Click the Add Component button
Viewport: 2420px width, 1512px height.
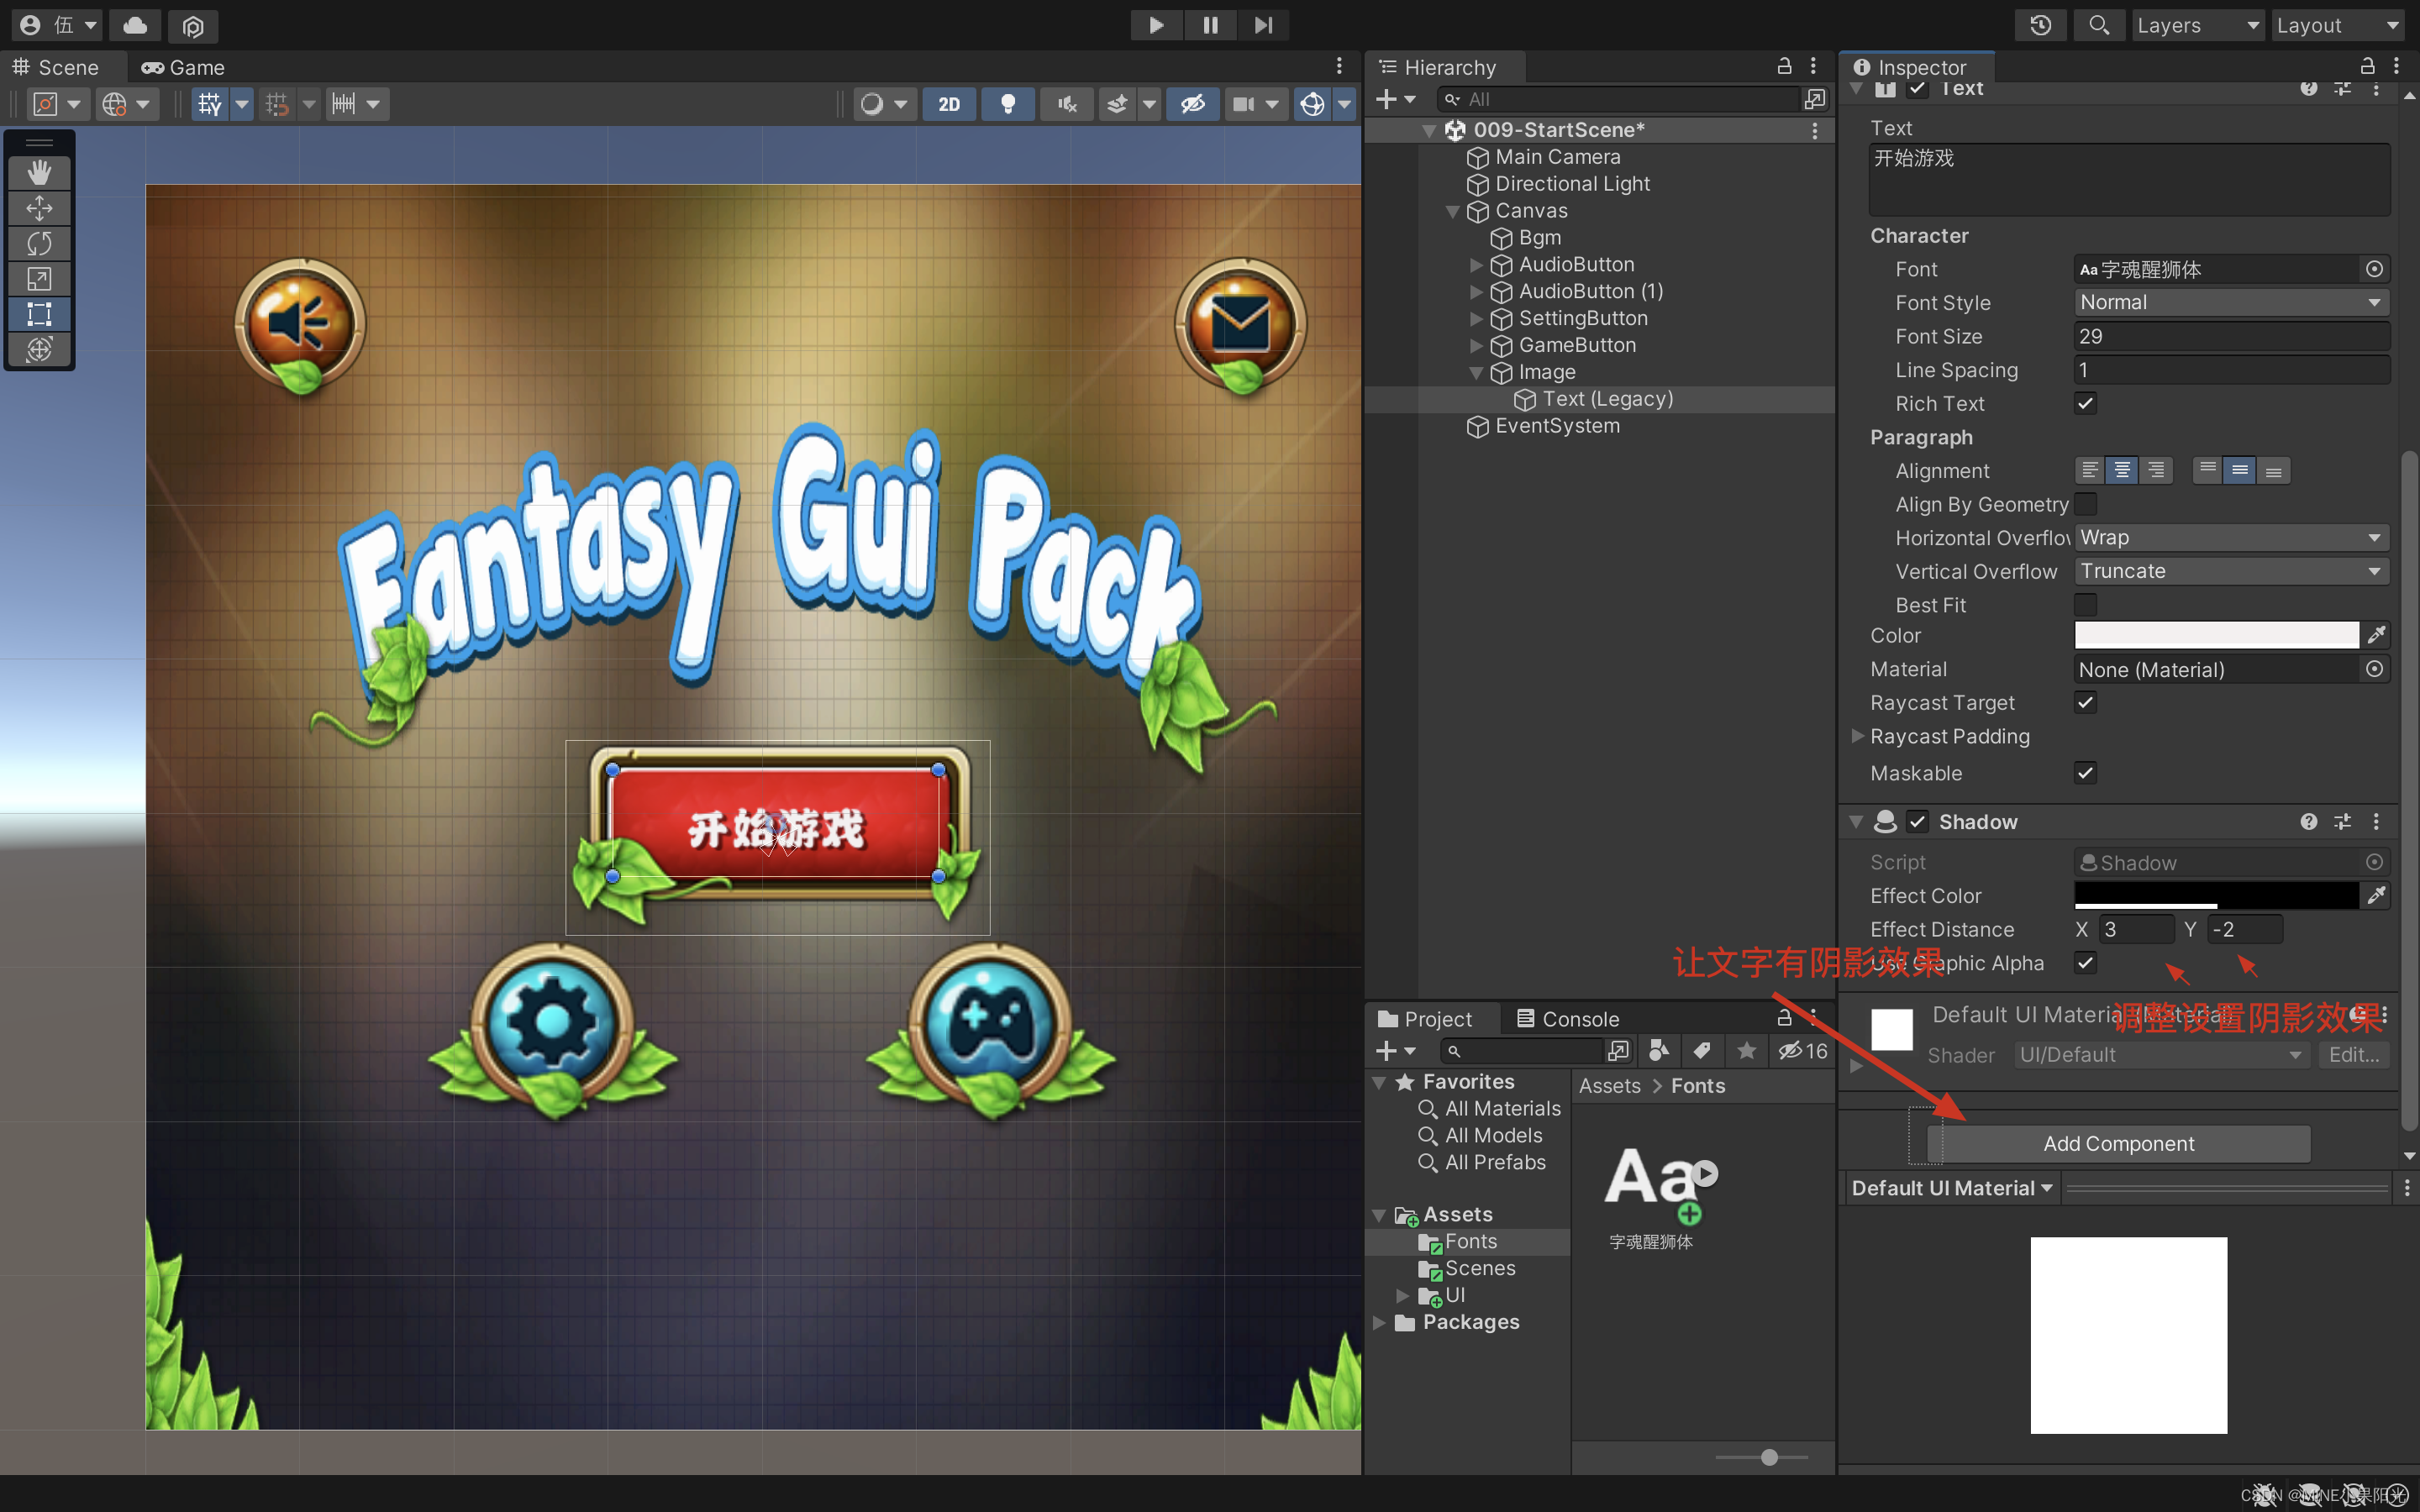2118,1144
